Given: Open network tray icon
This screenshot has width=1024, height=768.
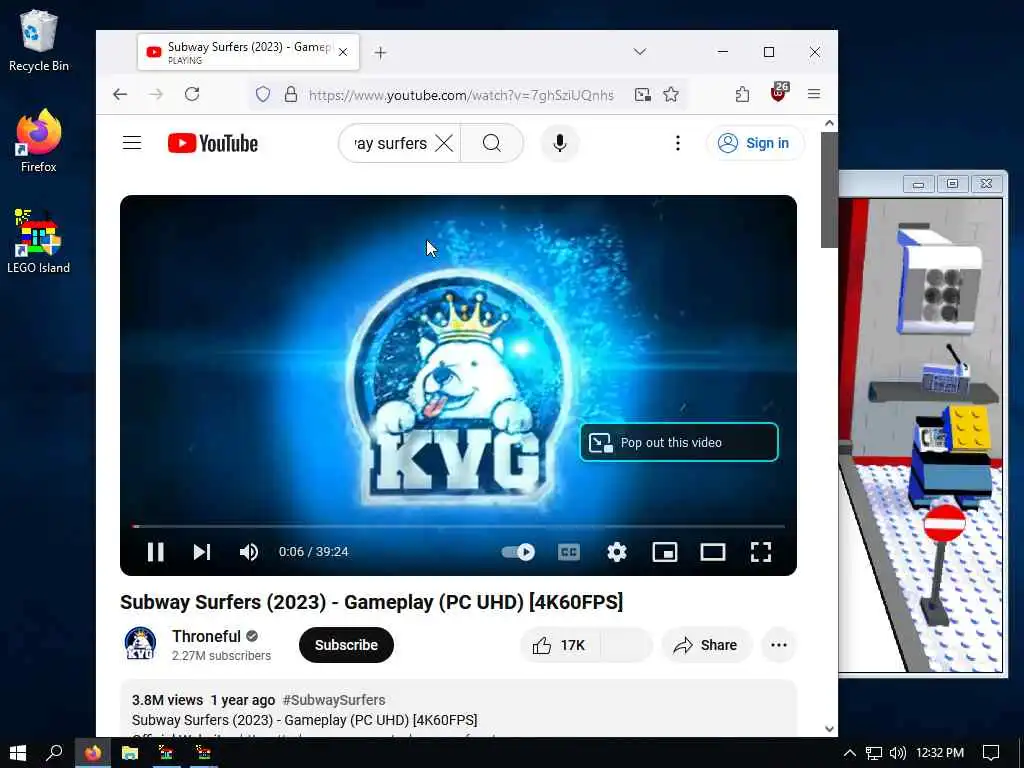Looking at the screenshot, I should pyautogui.click(x=874, y=754).
